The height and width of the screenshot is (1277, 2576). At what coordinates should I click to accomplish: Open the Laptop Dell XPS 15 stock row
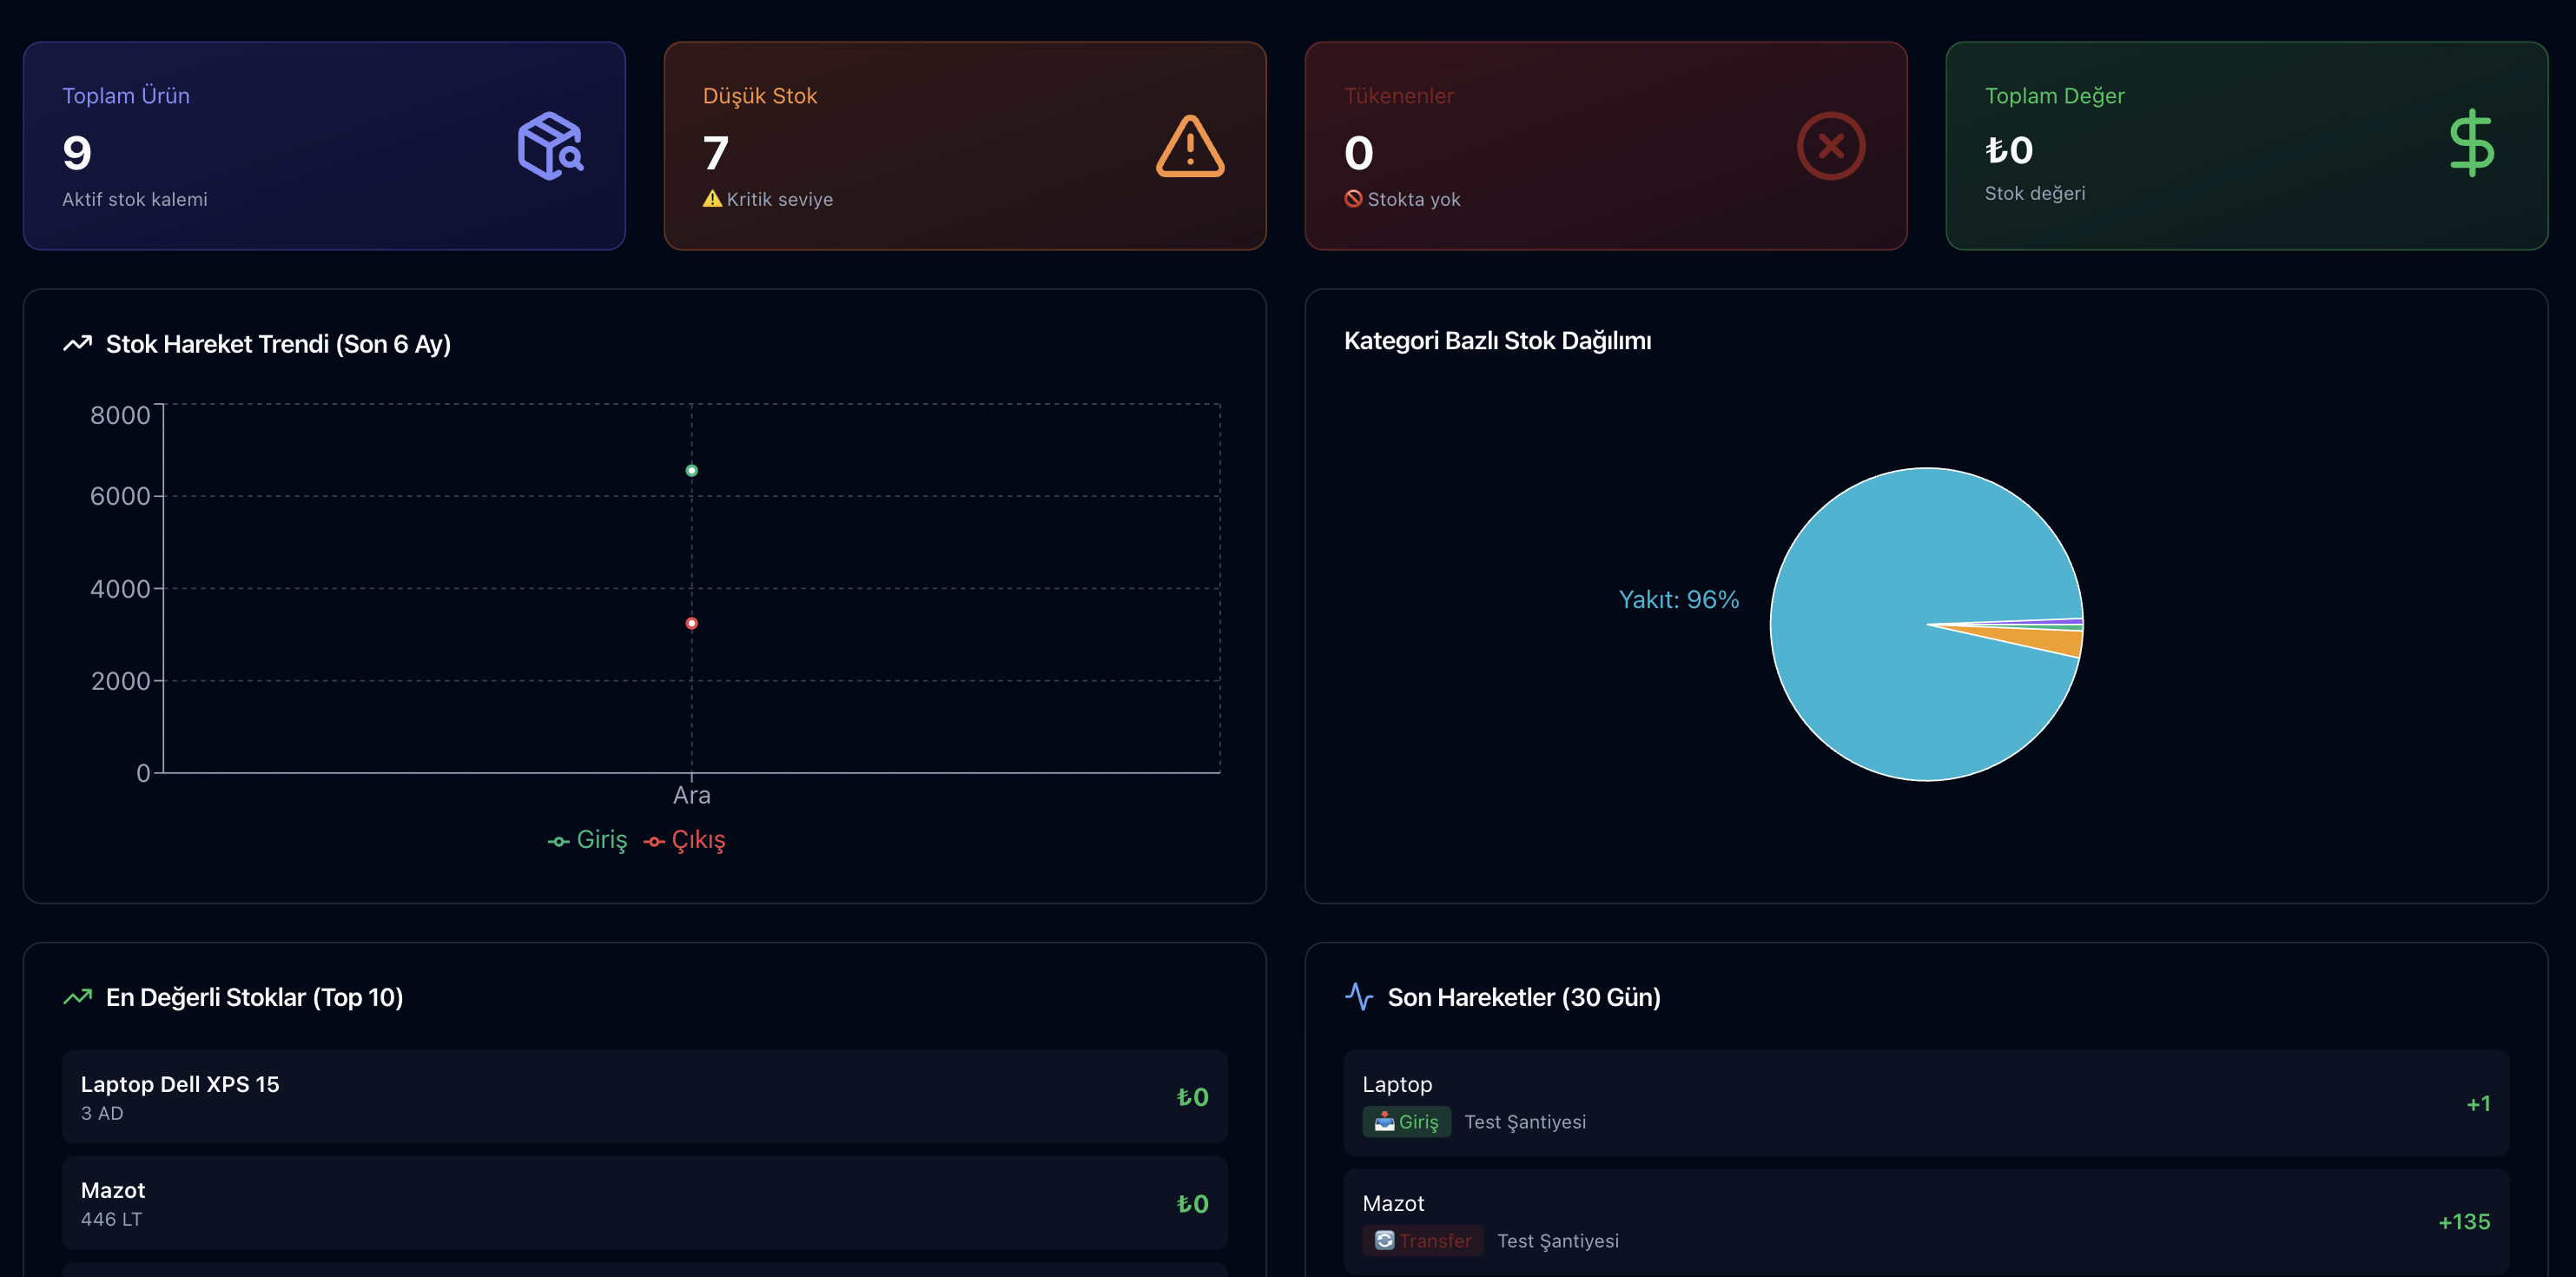(644, 1097)
